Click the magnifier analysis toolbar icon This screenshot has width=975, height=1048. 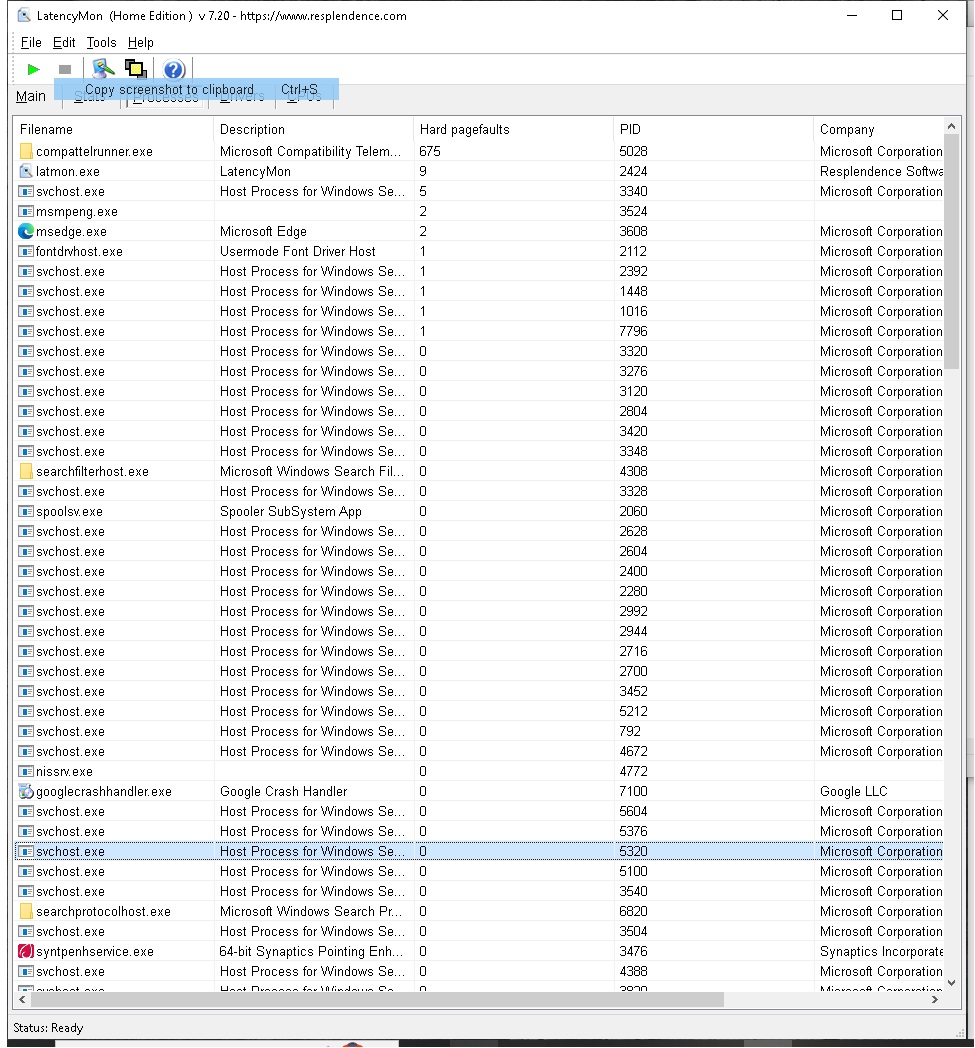[x=104, y=68]
